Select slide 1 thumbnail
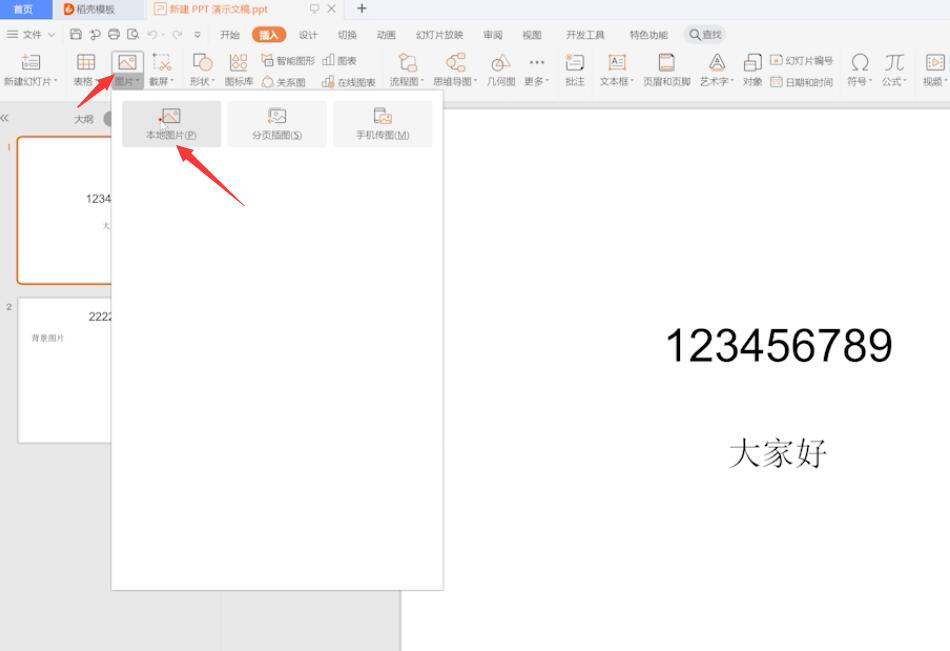Viewport: 950px width, 651px height. (65, 210)
